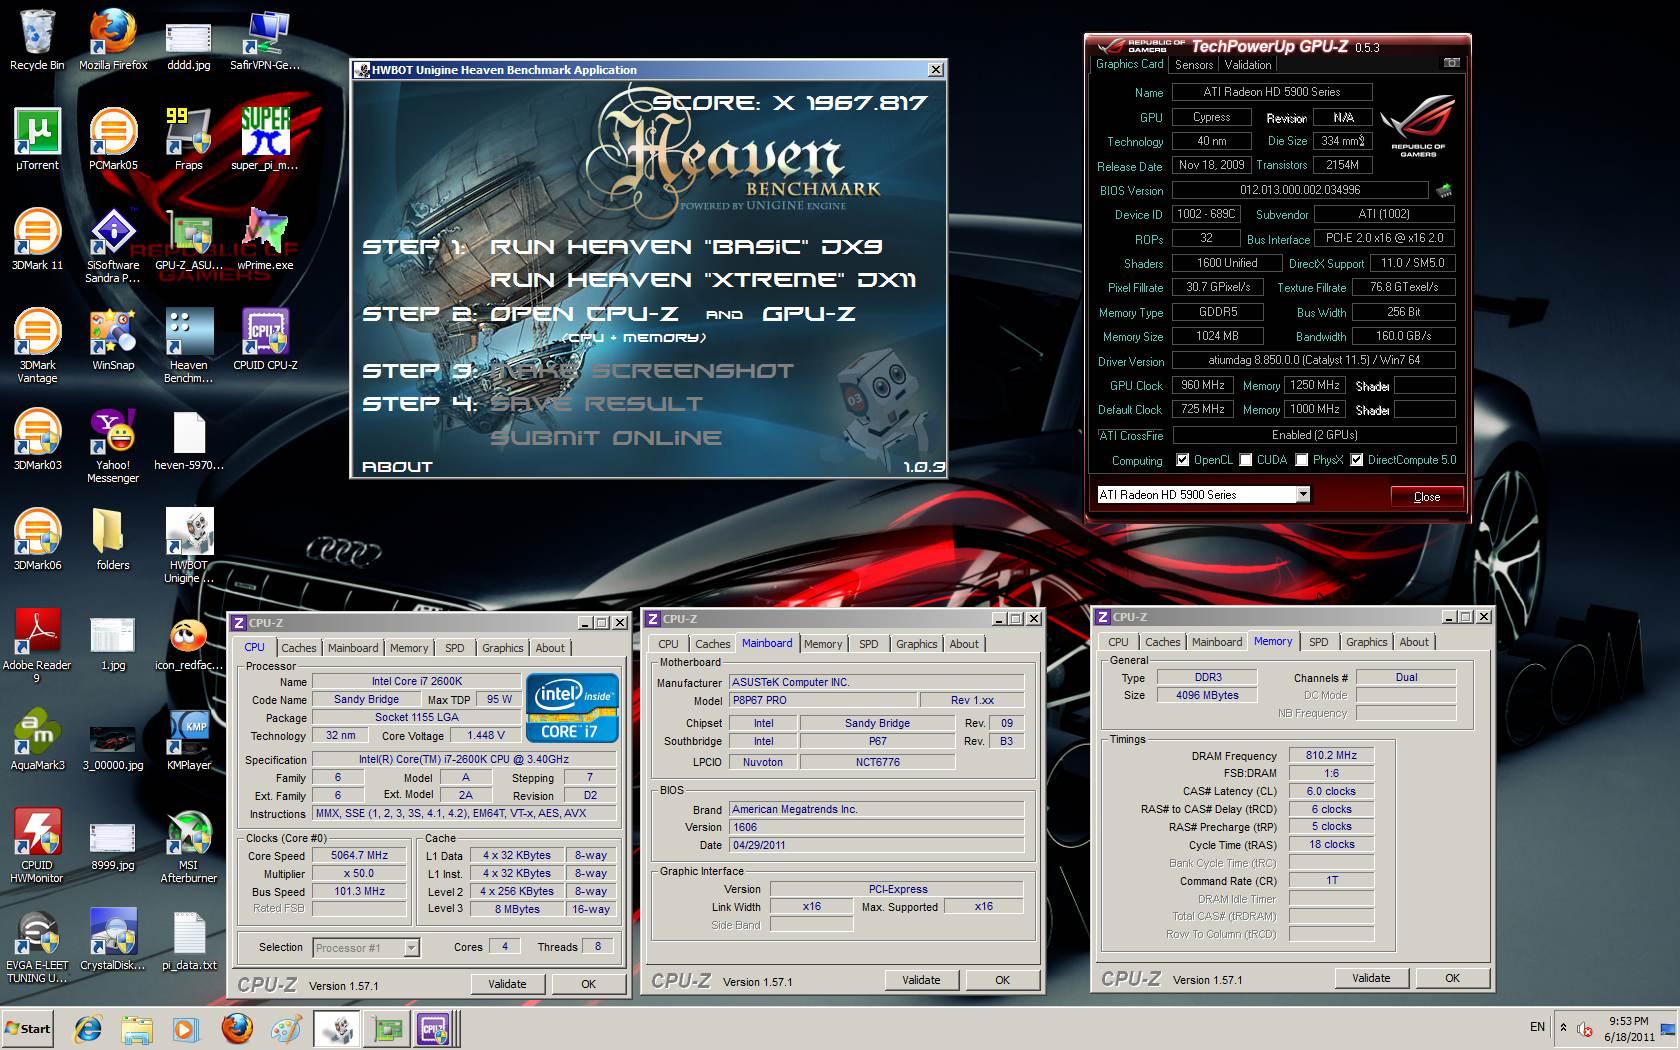The width and height of the screenshot is (1680, 1050).
Task: Open the GPU-Z_ASUS desktop icon
Action: [189, 240]
